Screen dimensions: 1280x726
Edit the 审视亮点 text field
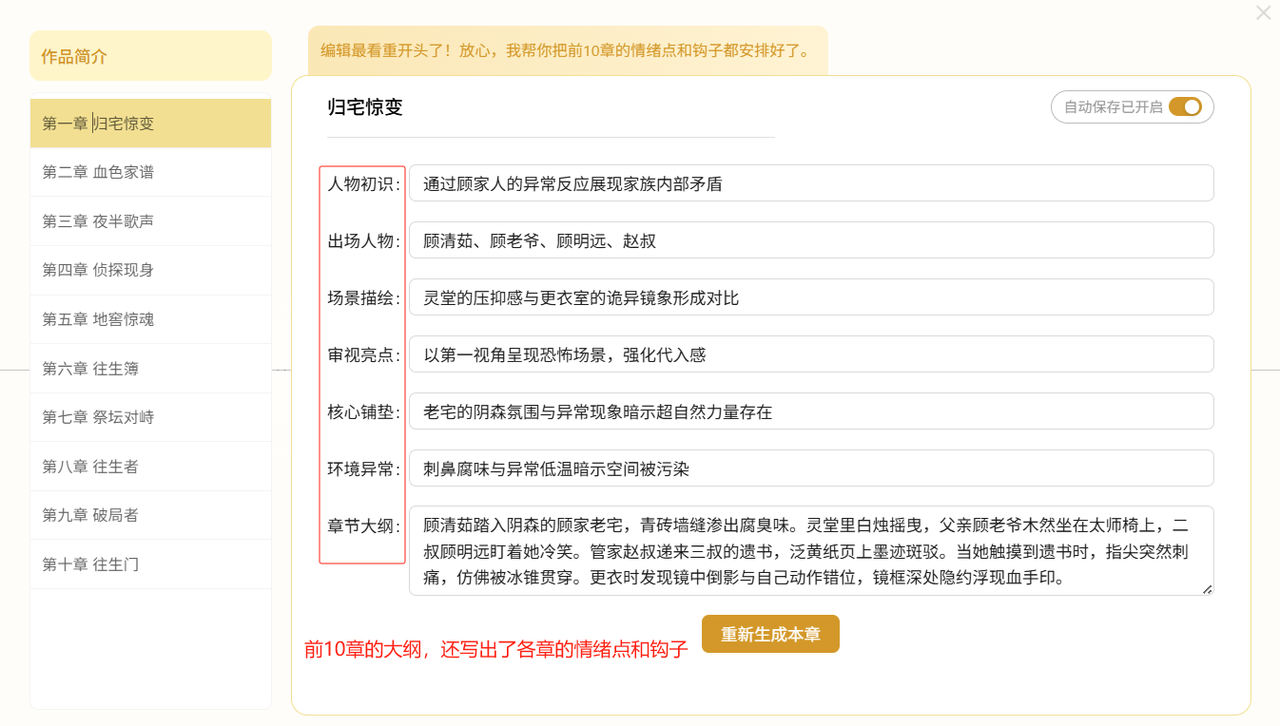811,354
